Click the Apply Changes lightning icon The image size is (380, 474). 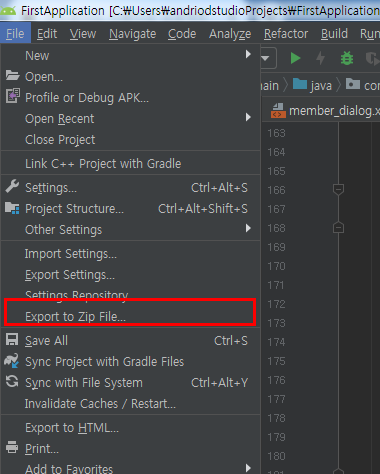tap(321, 58)
